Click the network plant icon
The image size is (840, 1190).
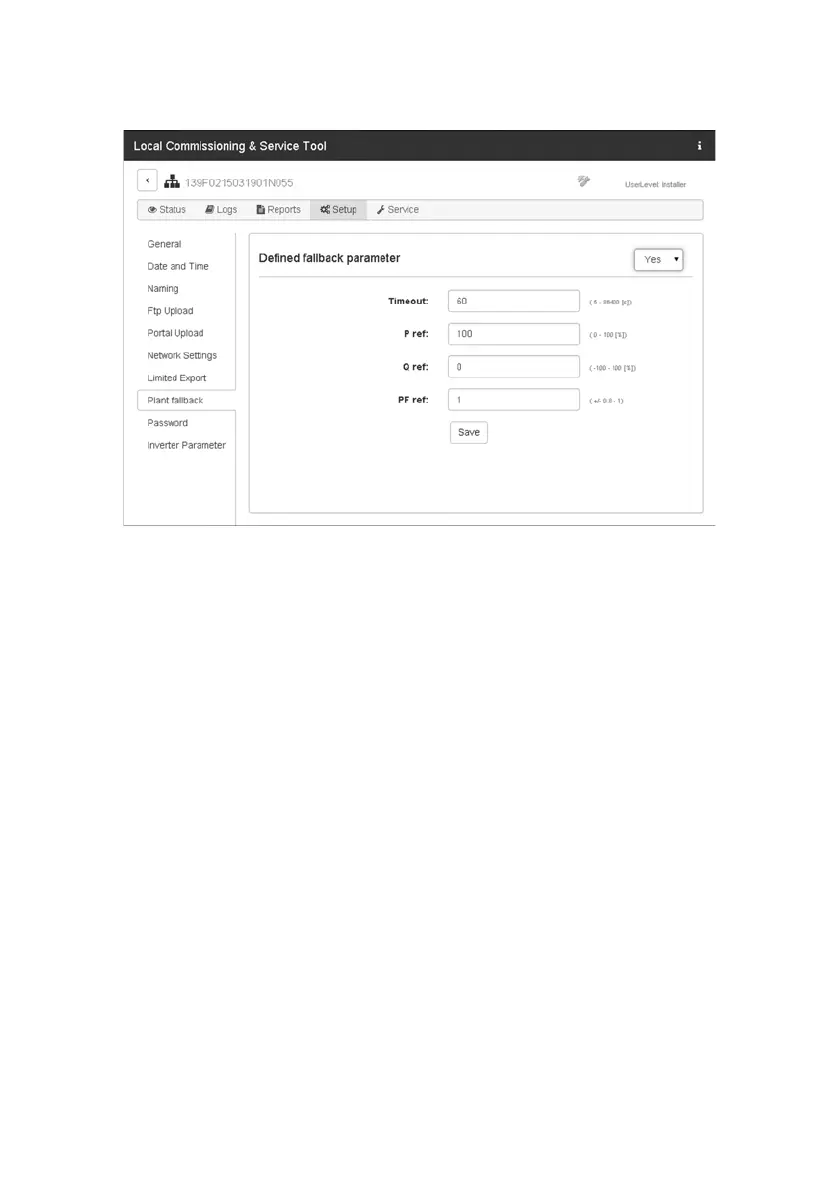click(x=172, y=181)
